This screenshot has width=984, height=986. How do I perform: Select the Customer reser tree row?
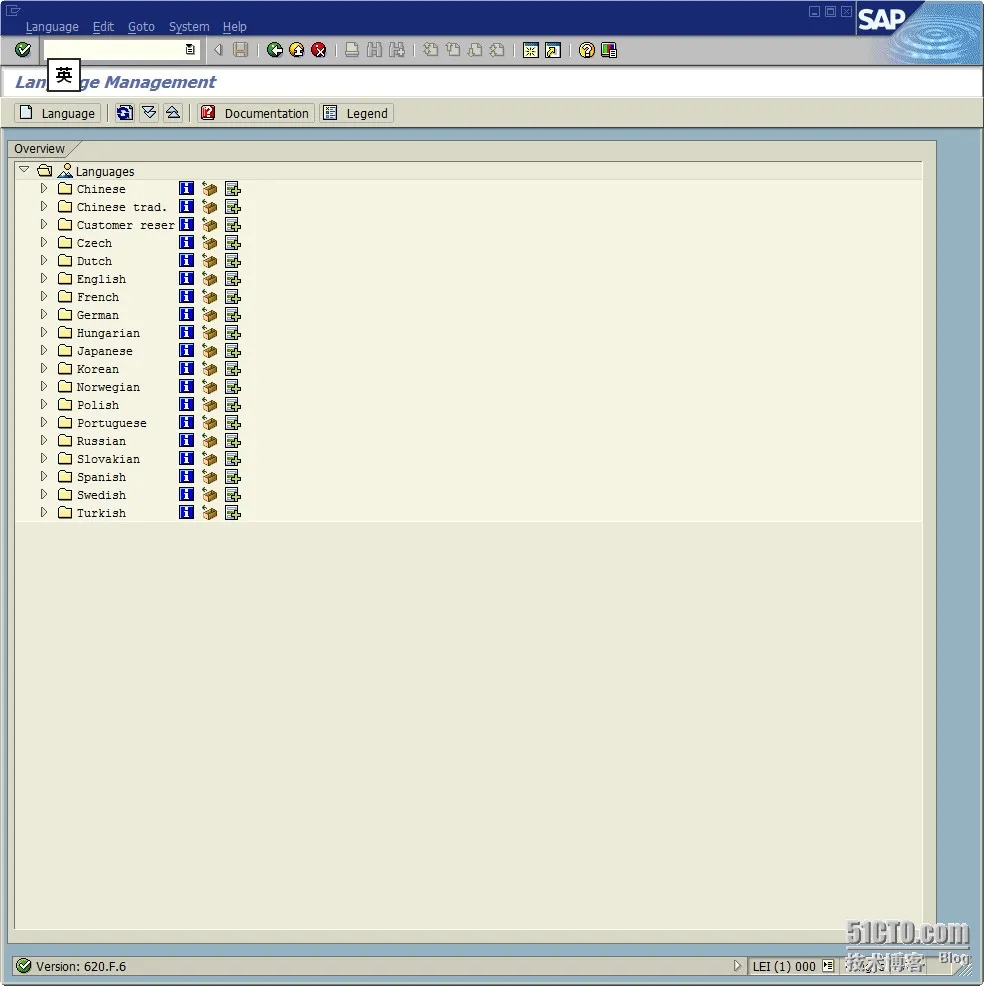(x=125, y=224)
